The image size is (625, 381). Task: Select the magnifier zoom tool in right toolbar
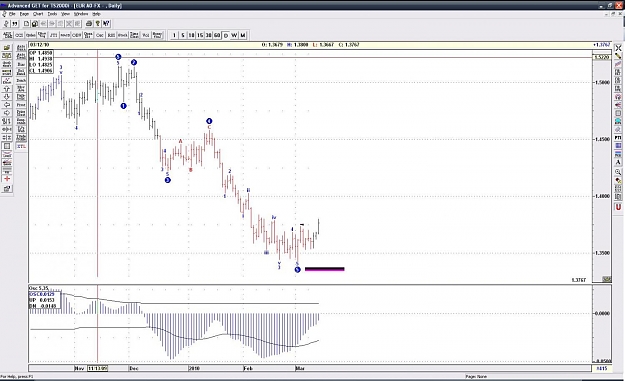click(x=618, y=172)
